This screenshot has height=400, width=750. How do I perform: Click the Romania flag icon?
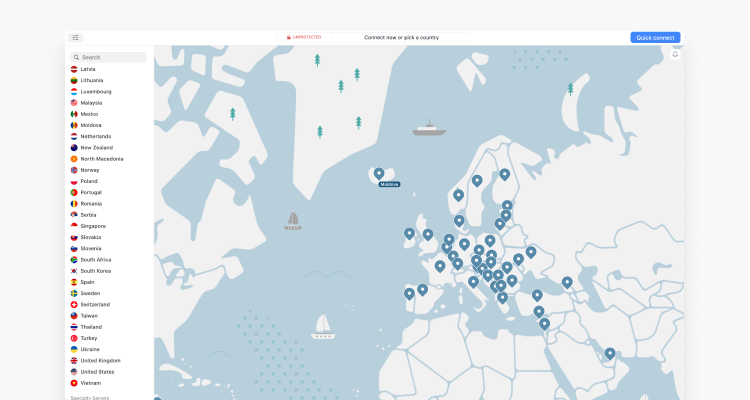[74, 204]
